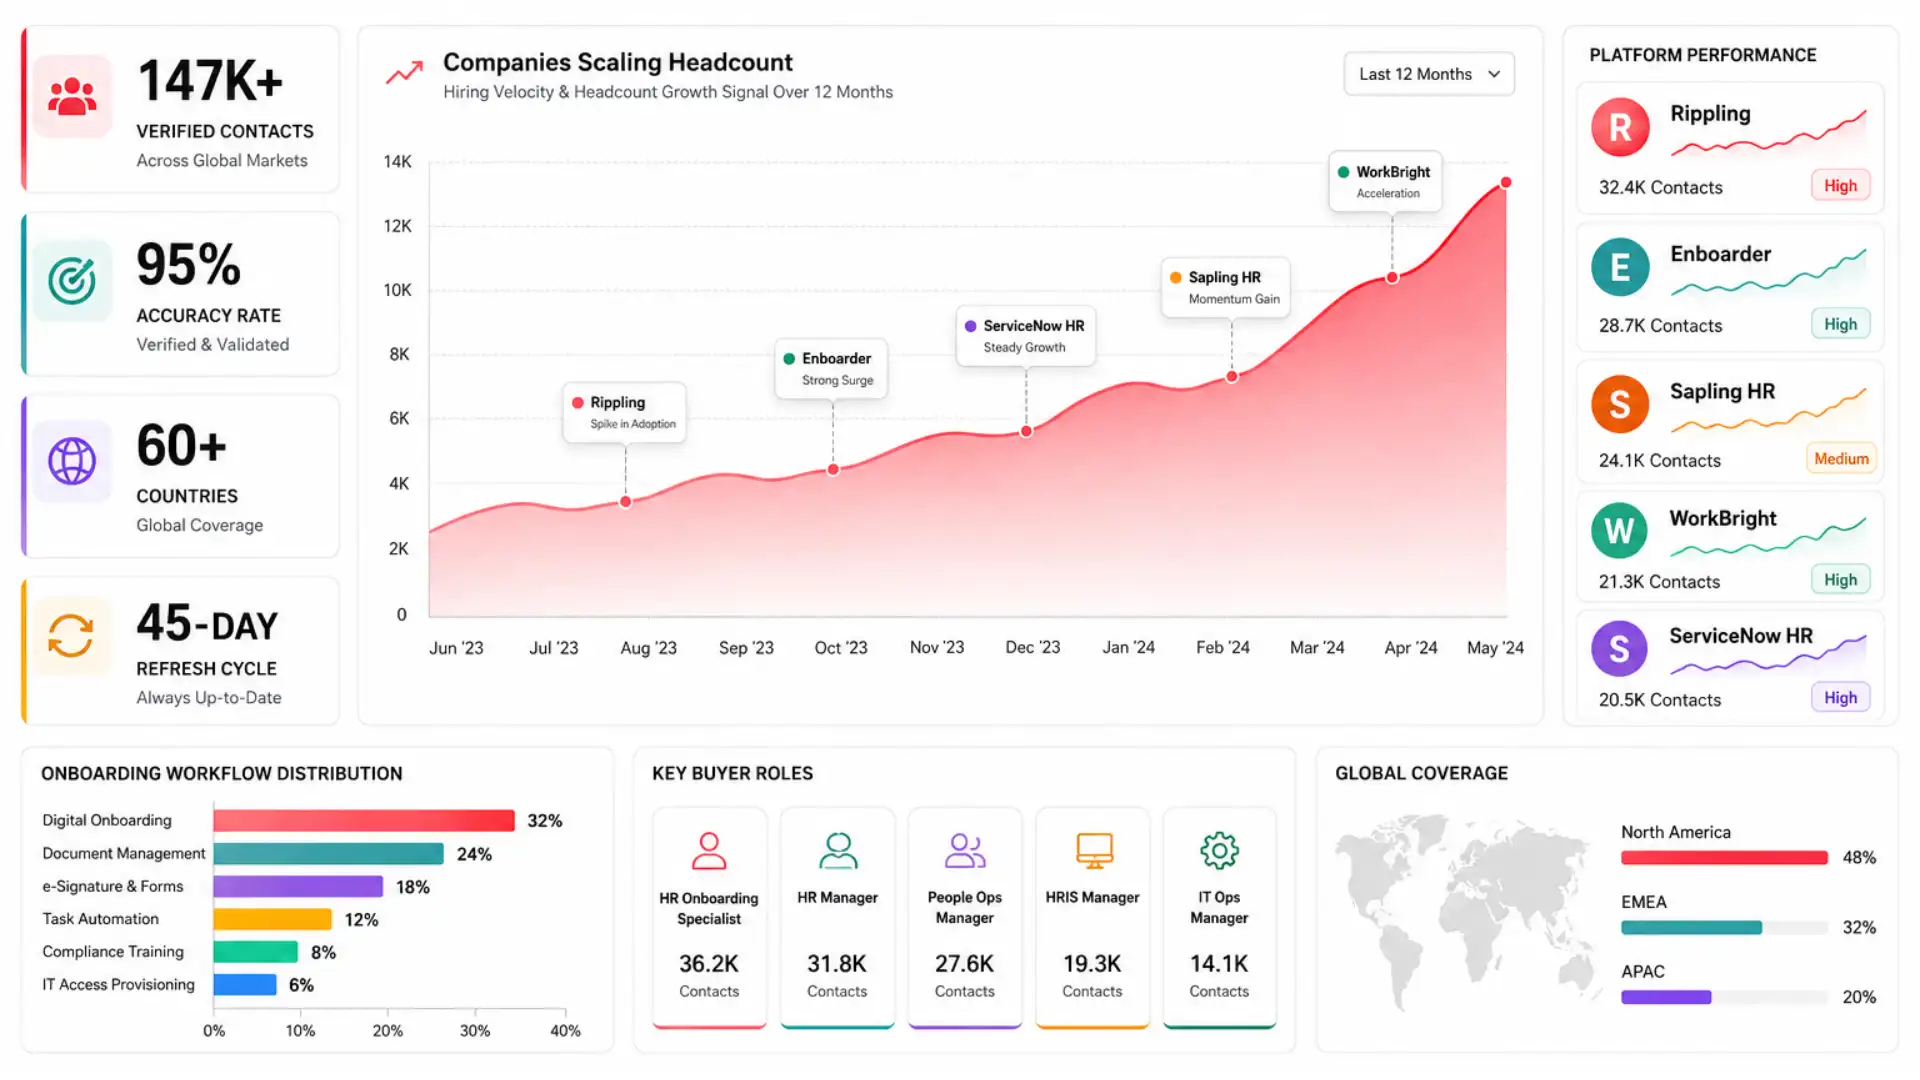Click the Document Management 24% bar
The image size is (1920, 1080).
pos(328,854)
